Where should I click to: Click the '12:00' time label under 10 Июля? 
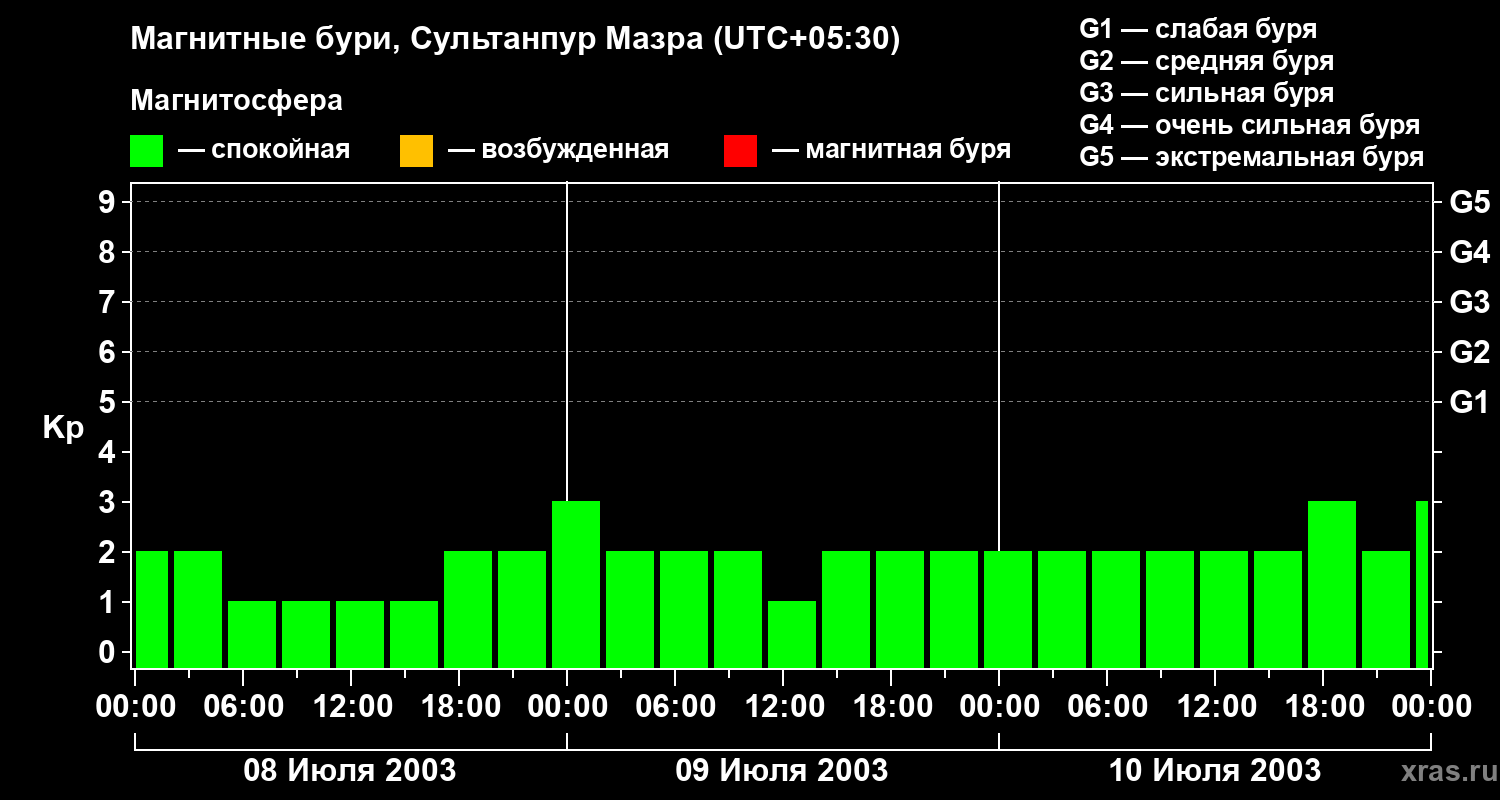1215,707
